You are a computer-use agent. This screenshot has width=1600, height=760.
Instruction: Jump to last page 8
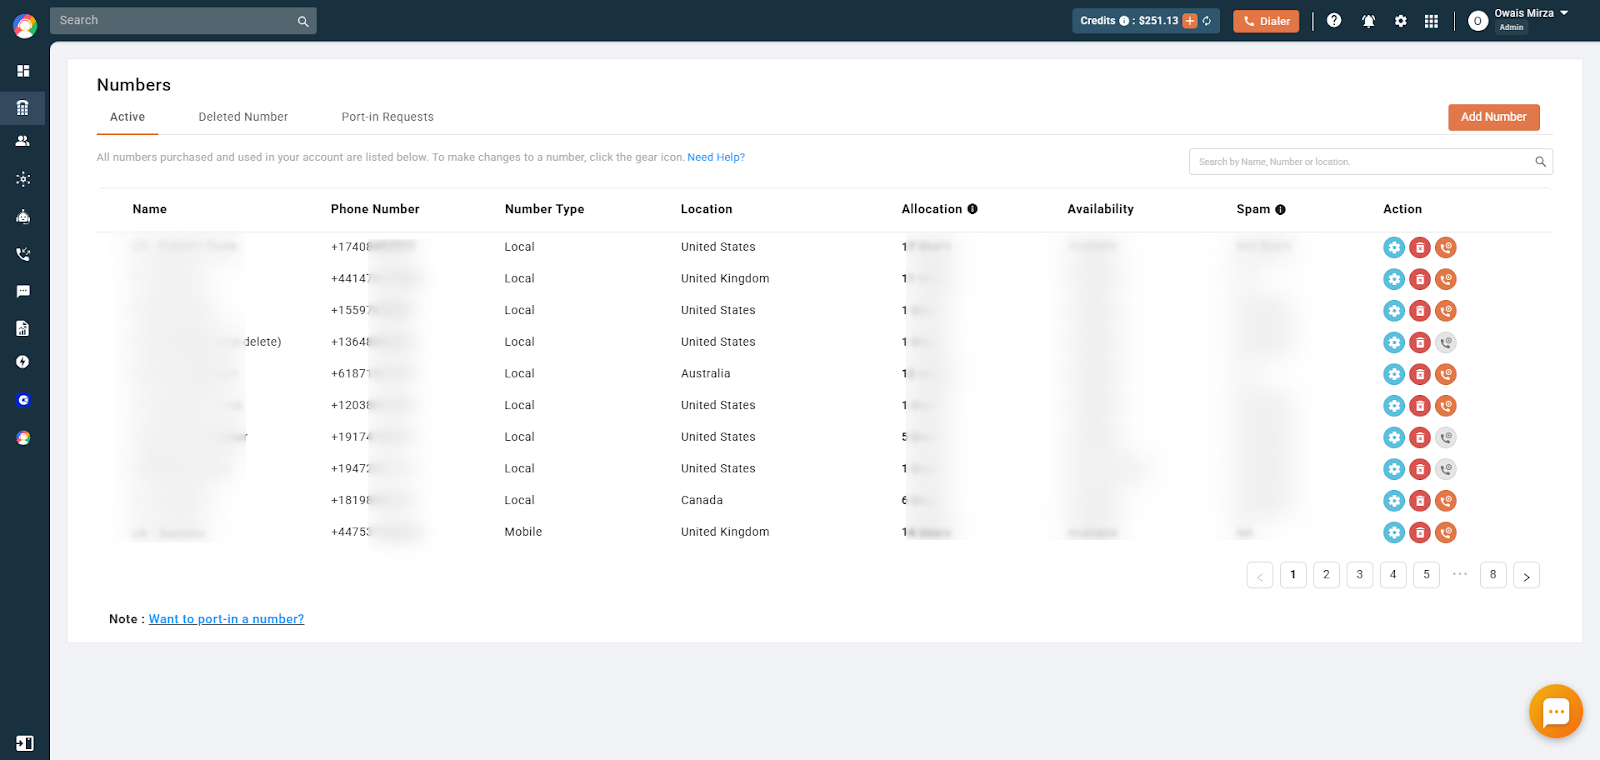coord(1493,575)
